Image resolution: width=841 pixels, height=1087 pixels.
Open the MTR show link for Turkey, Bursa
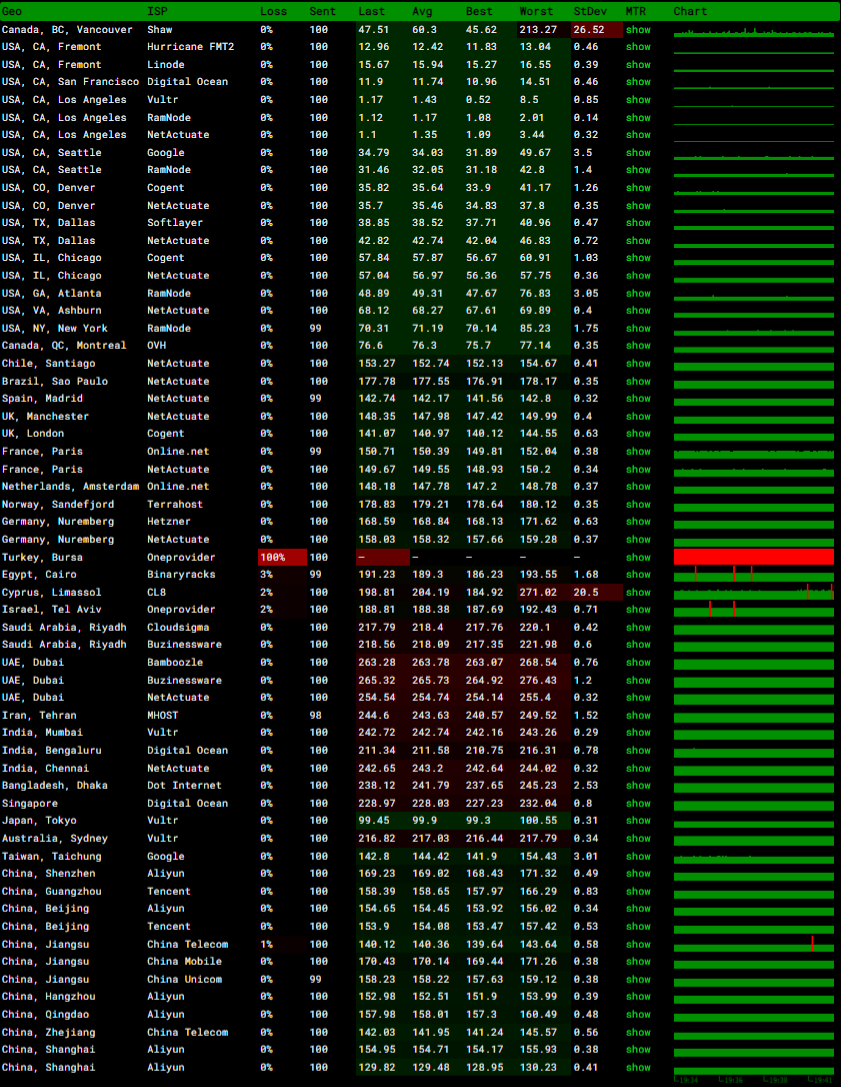pyautogui.click(x=637, y=557)
